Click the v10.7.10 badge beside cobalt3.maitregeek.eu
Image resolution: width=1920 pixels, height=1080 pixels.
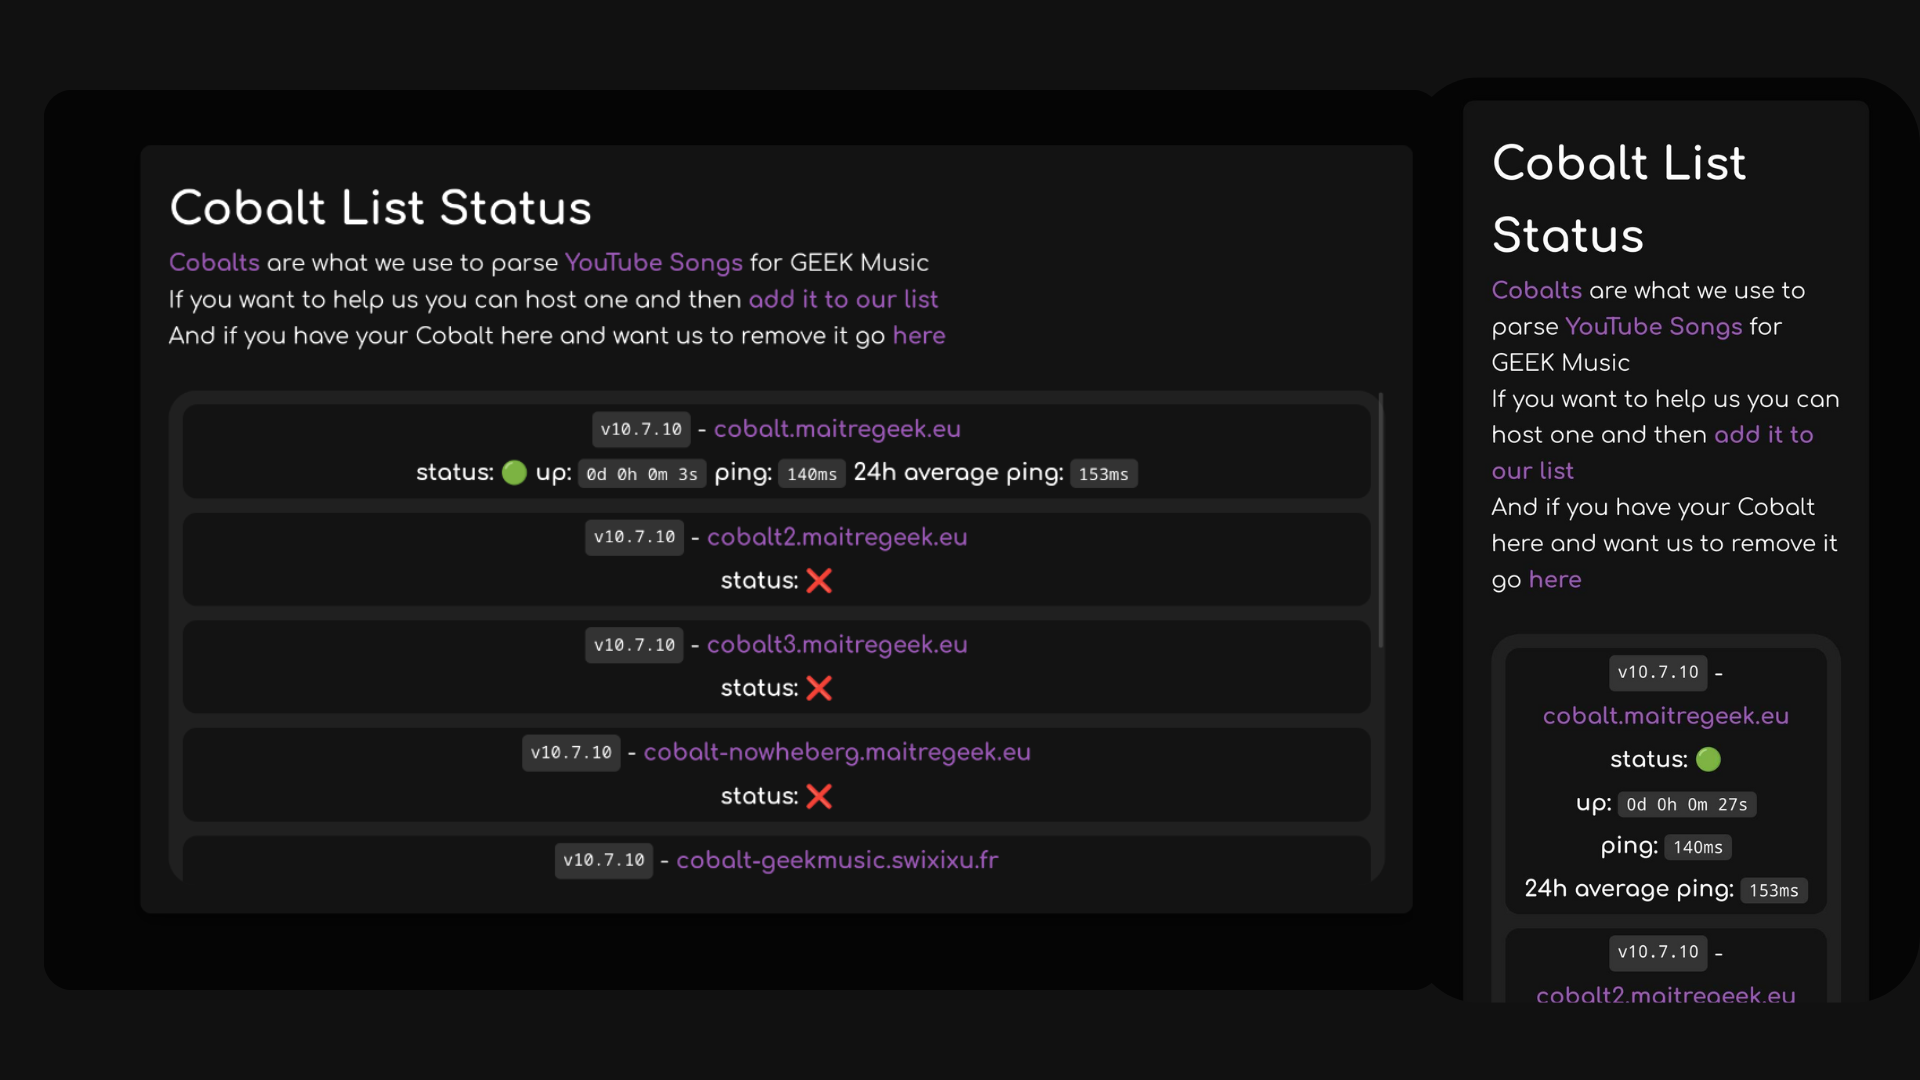click(634, 645)
